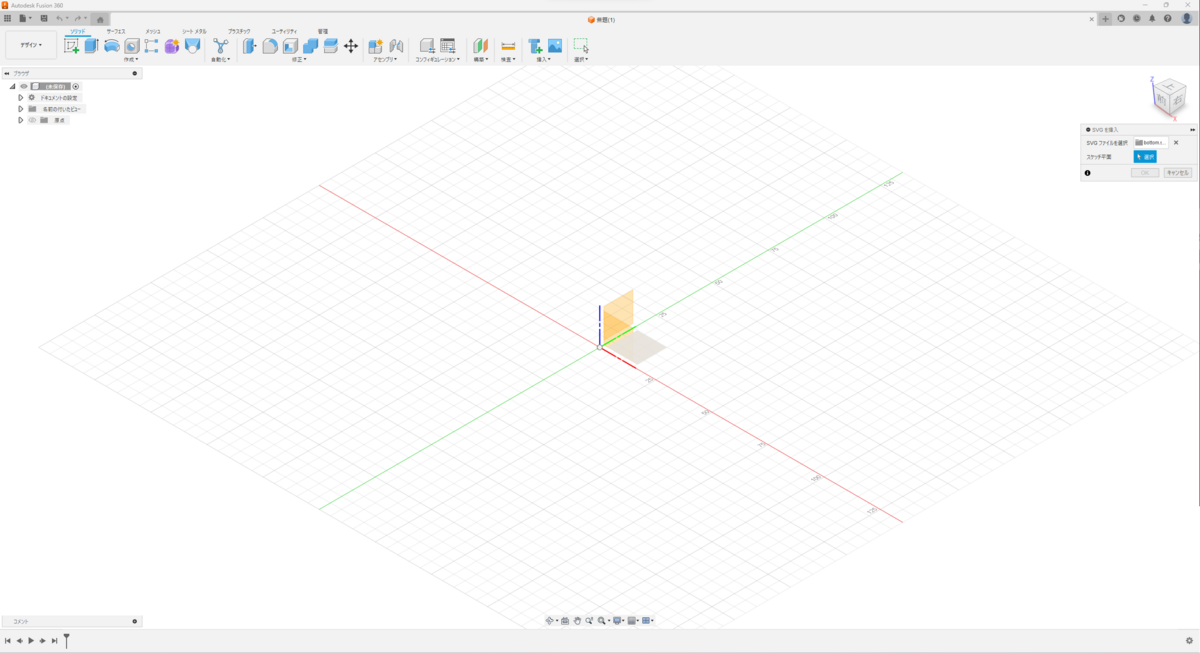This screenshot has height=653, width=1200.
Task: Open the Job Status clock icon
Action: pos(1137,18)
